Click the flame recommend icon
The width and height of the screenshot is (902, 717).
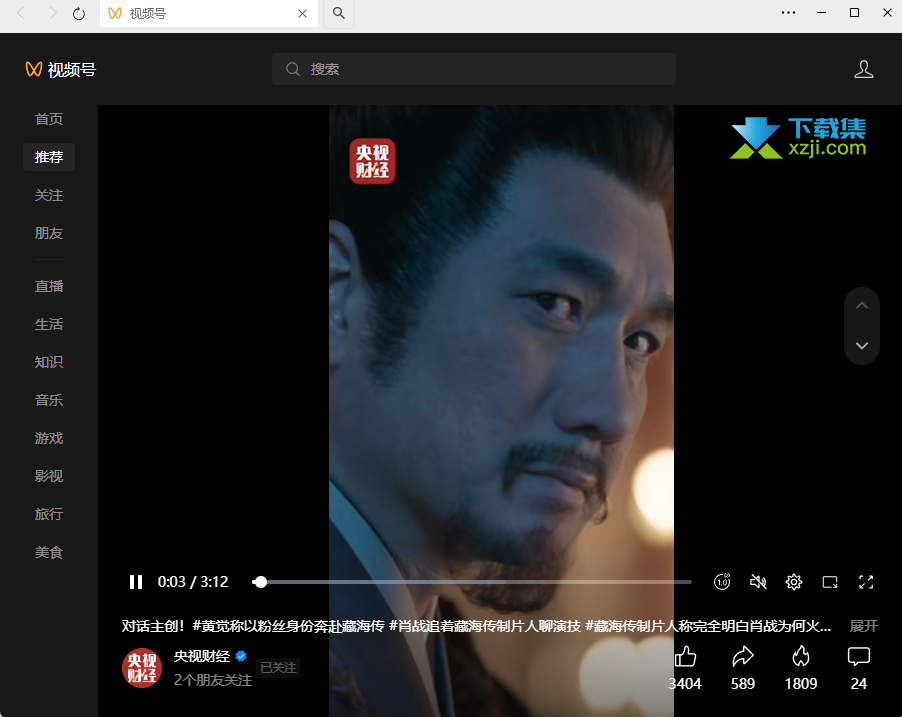[x=801, y=657]
